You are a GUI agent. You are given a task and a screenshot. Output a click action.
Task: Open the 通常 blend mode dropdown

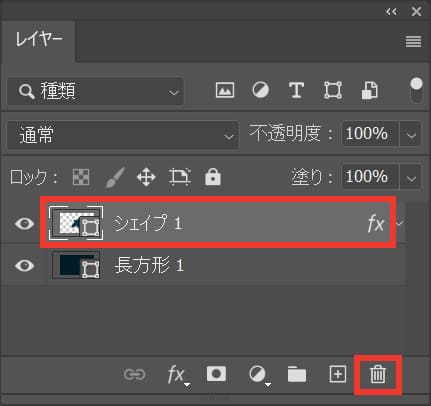(x=122, y=135)
